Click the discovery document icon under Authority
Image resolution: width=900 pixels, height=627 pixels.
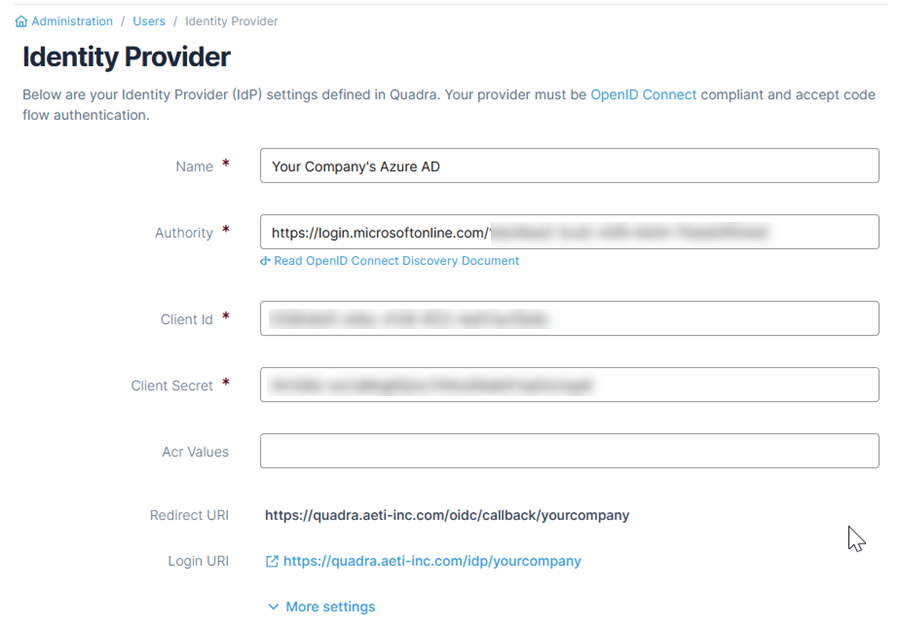coord(266,261)
